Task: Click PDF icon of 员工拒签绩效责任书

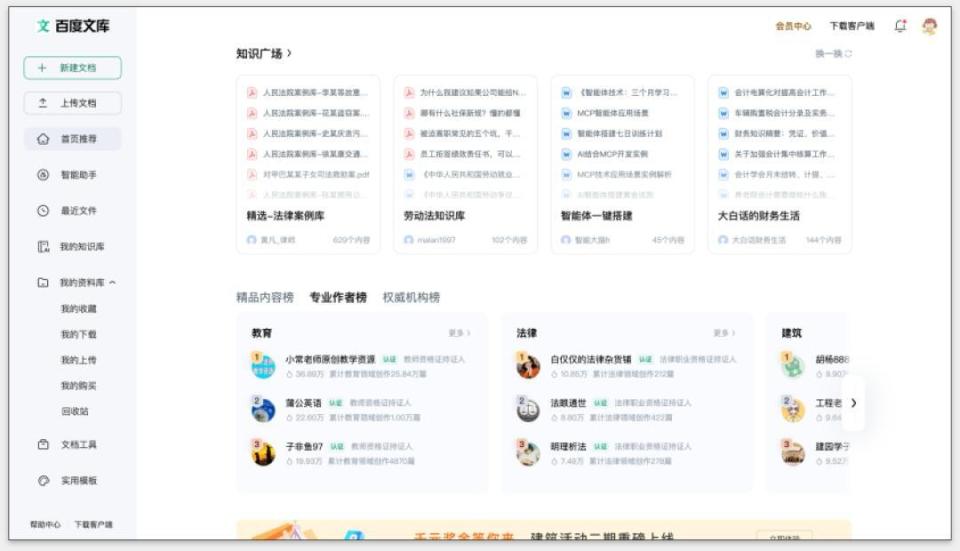Action: (409, 154)
